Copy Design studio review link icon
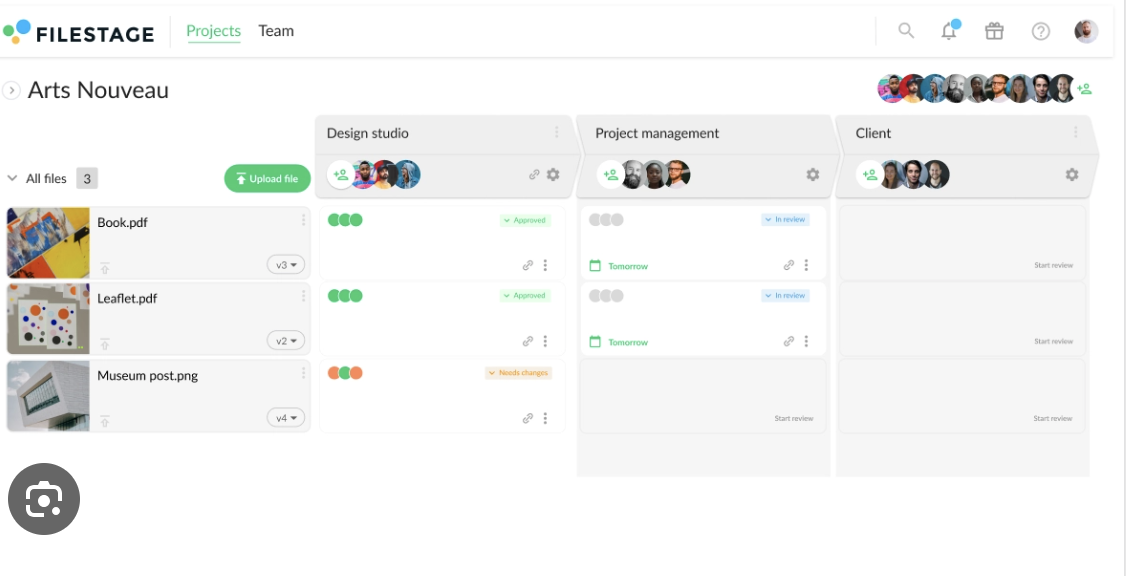This screenshot has width=1126, height=576. click(535, 175)
